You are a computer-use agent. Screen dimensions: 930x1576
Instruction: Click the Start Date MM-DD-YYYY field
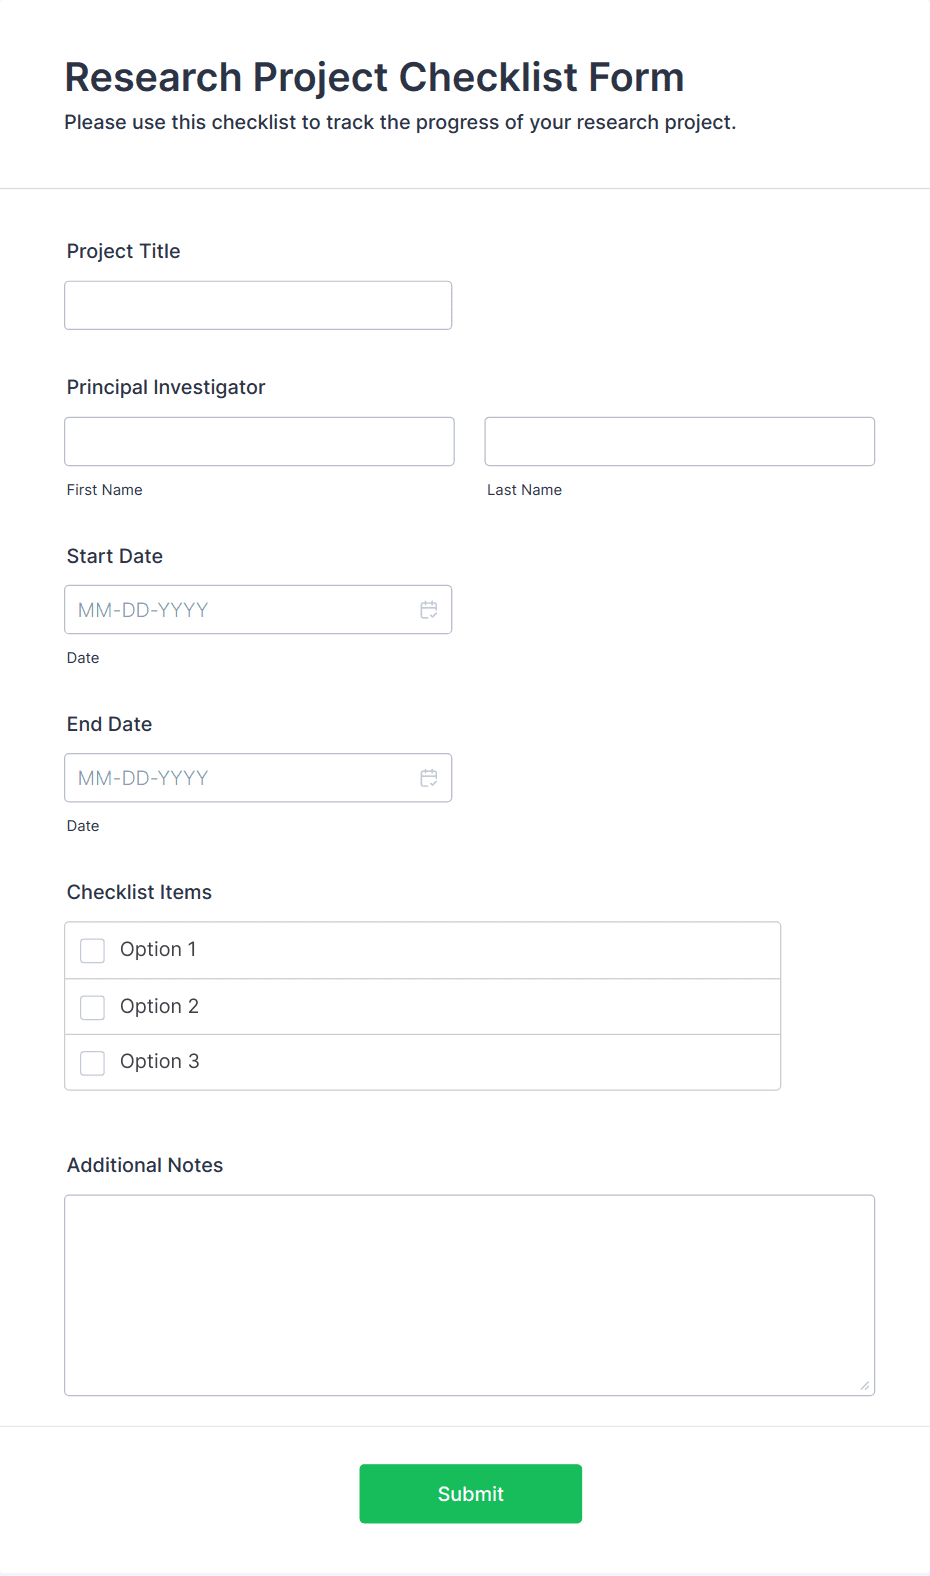pos(258,609)
